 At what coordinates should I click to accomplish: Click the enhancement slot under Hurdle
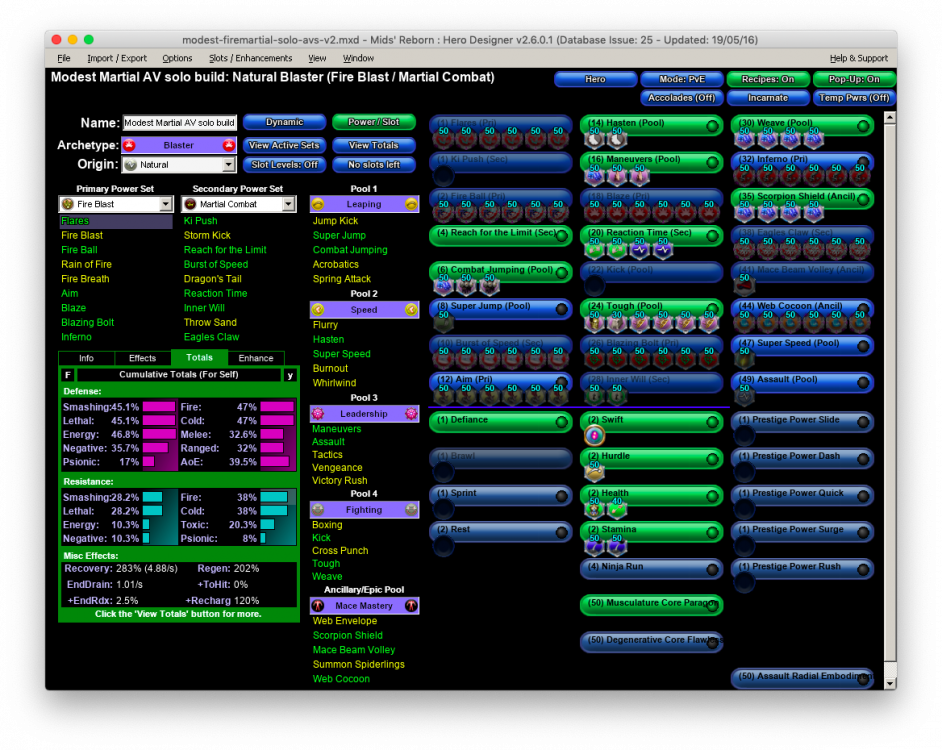coord(592,472)
